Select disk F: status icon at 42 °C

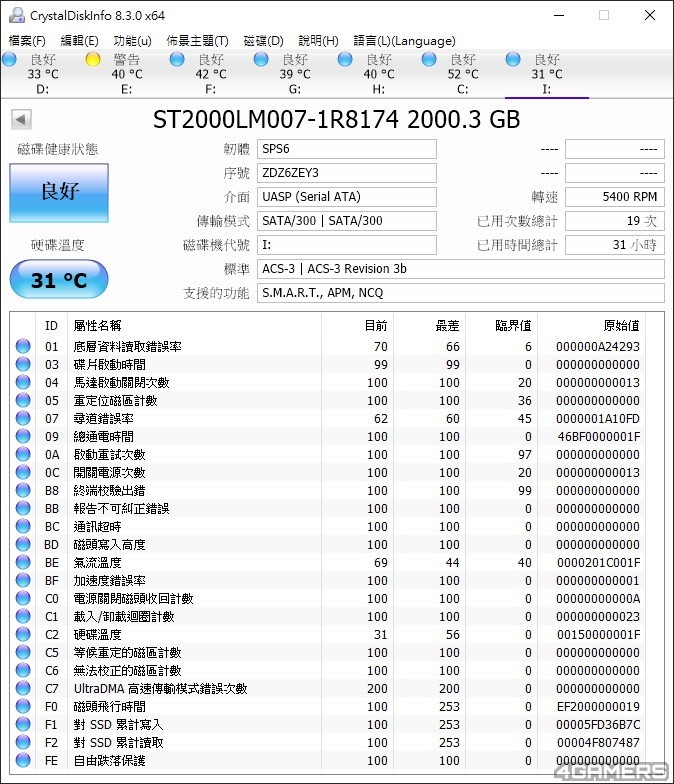(x=177, y=60)
